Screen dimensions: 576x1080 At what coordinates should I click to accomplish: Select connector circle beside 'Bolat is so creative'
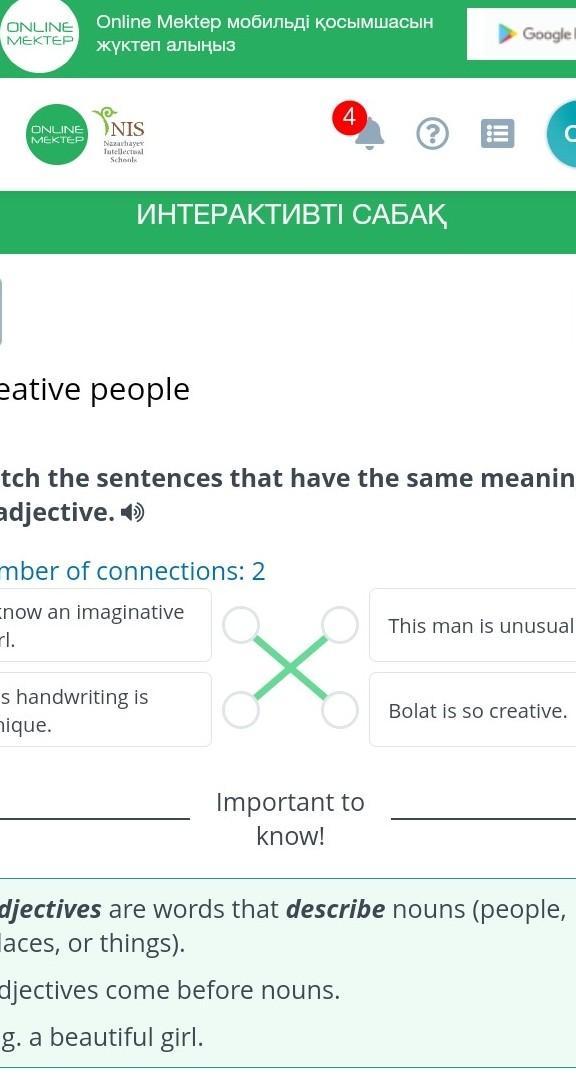340,710
